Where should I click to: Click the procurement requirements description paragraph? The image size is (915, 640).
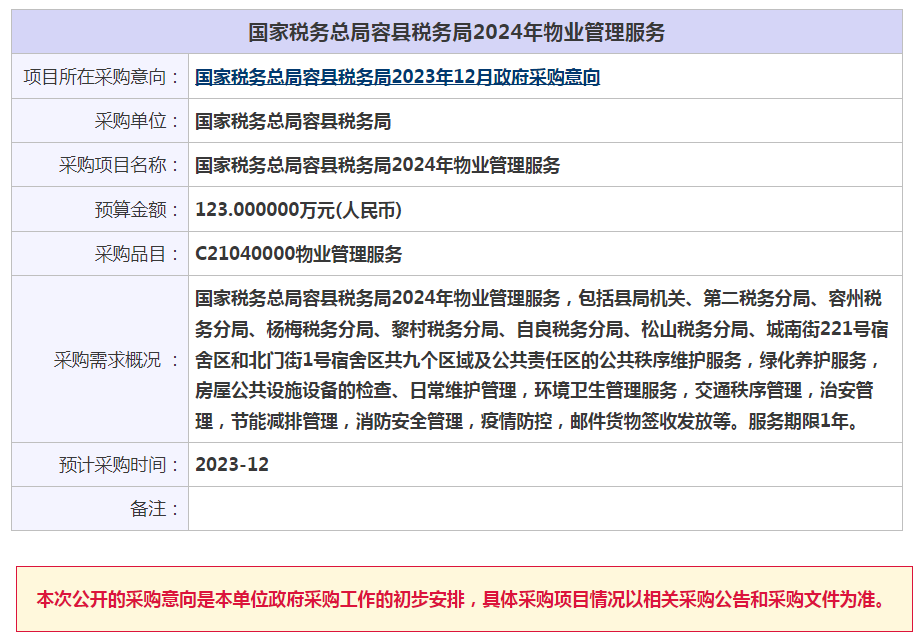tap(542, 359)
